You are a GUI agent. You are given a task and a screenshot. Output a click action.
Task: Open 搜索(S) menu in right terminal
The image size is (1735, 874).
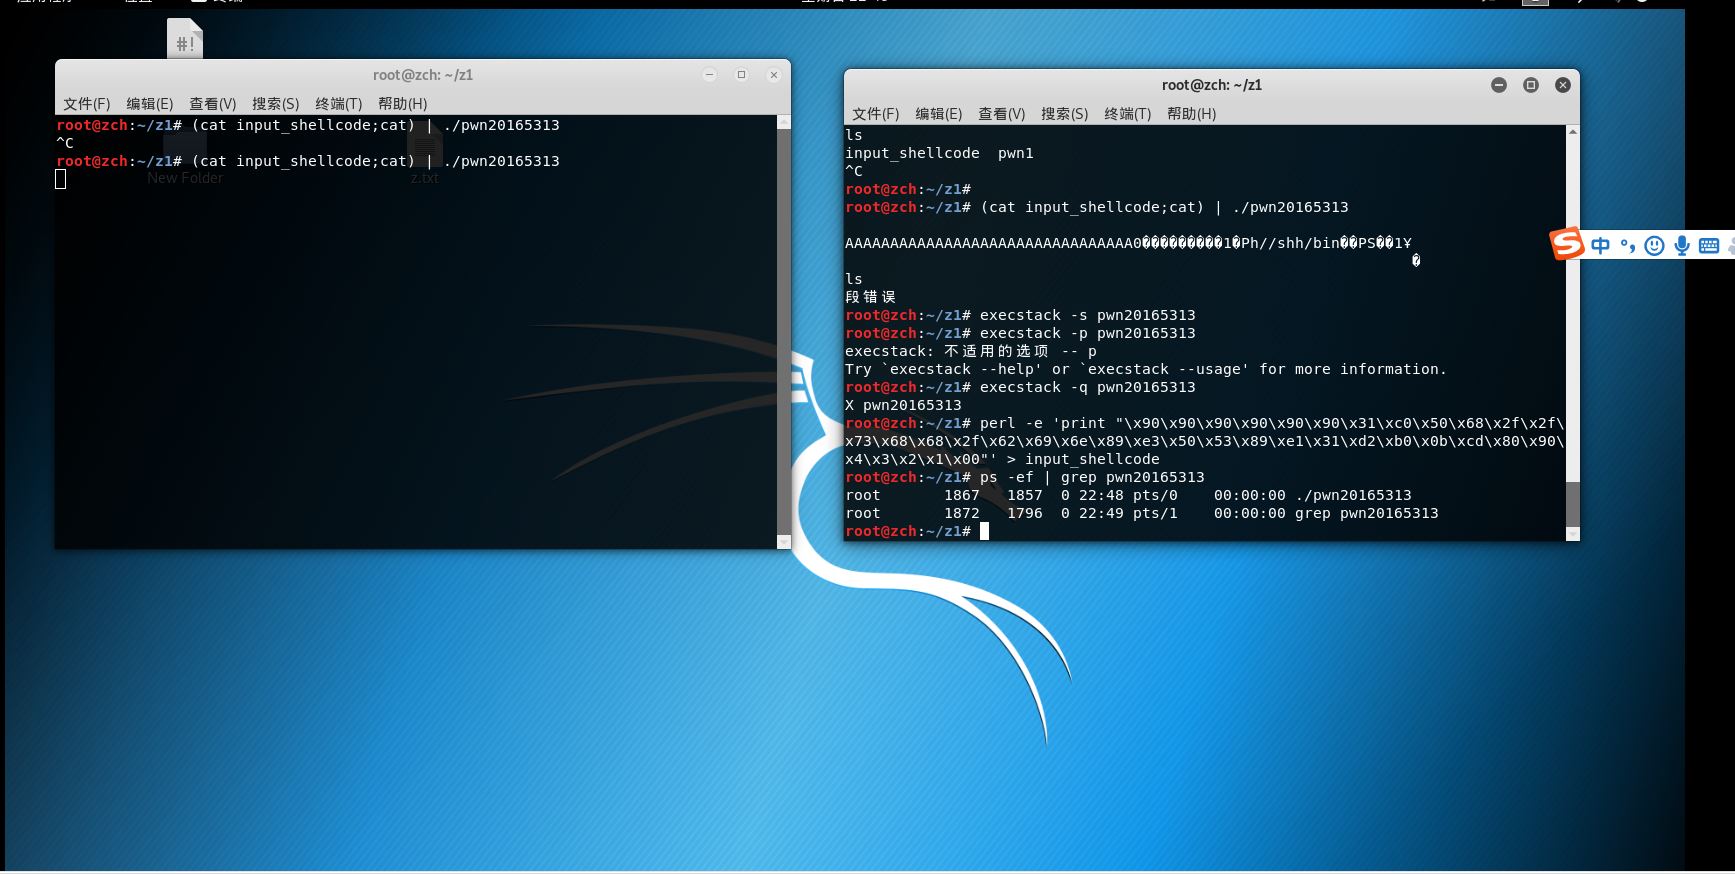(x=1064, y=114)
